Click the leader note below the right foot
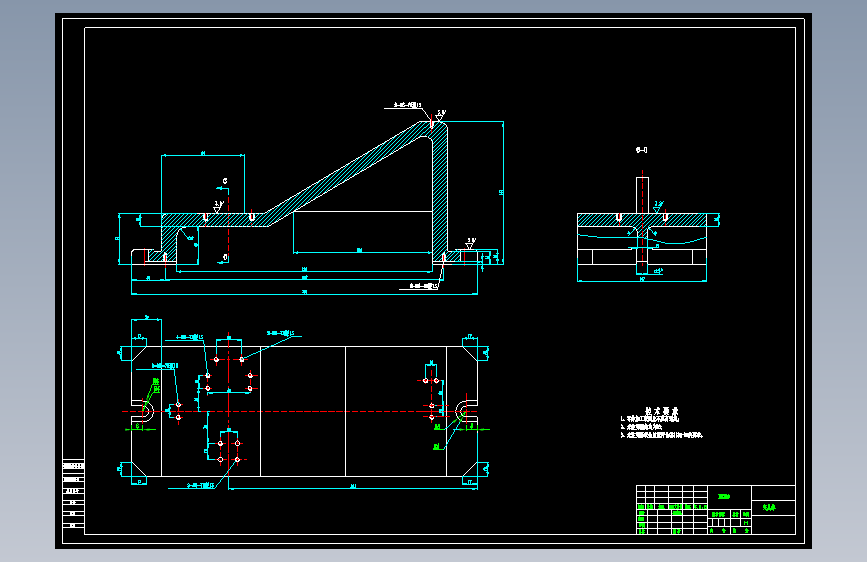The width and height of the screenshot is (867, 562). pyautogui.click(x=424, y=286)
